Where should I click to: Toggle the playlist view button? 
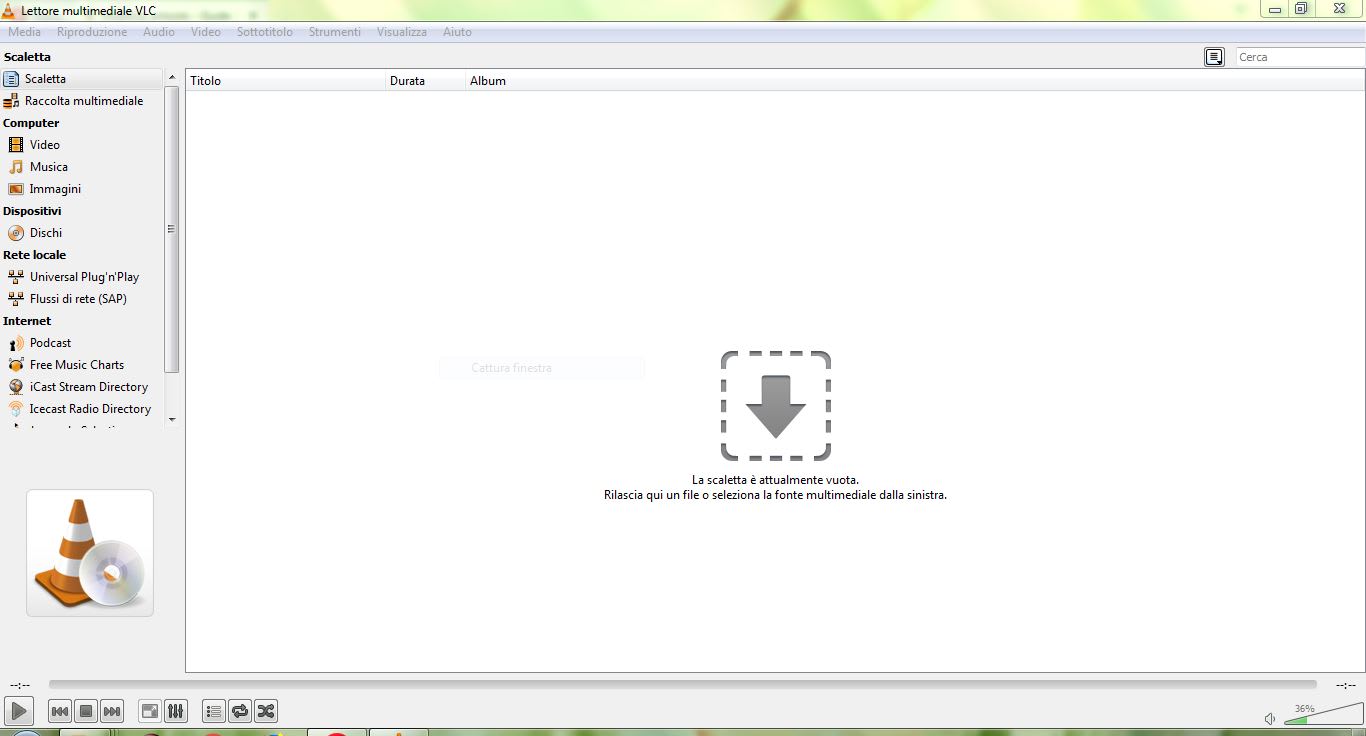214,711
